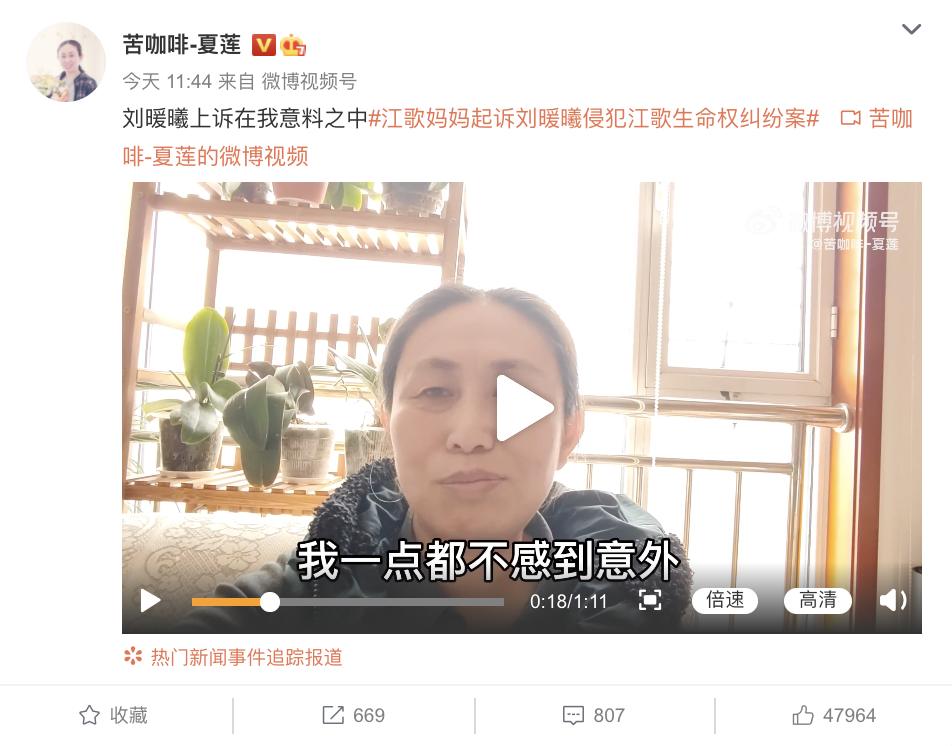
Task: Open the #江歌妈妈起诉刘暖曦 hashtag topic
Action: 594,118
